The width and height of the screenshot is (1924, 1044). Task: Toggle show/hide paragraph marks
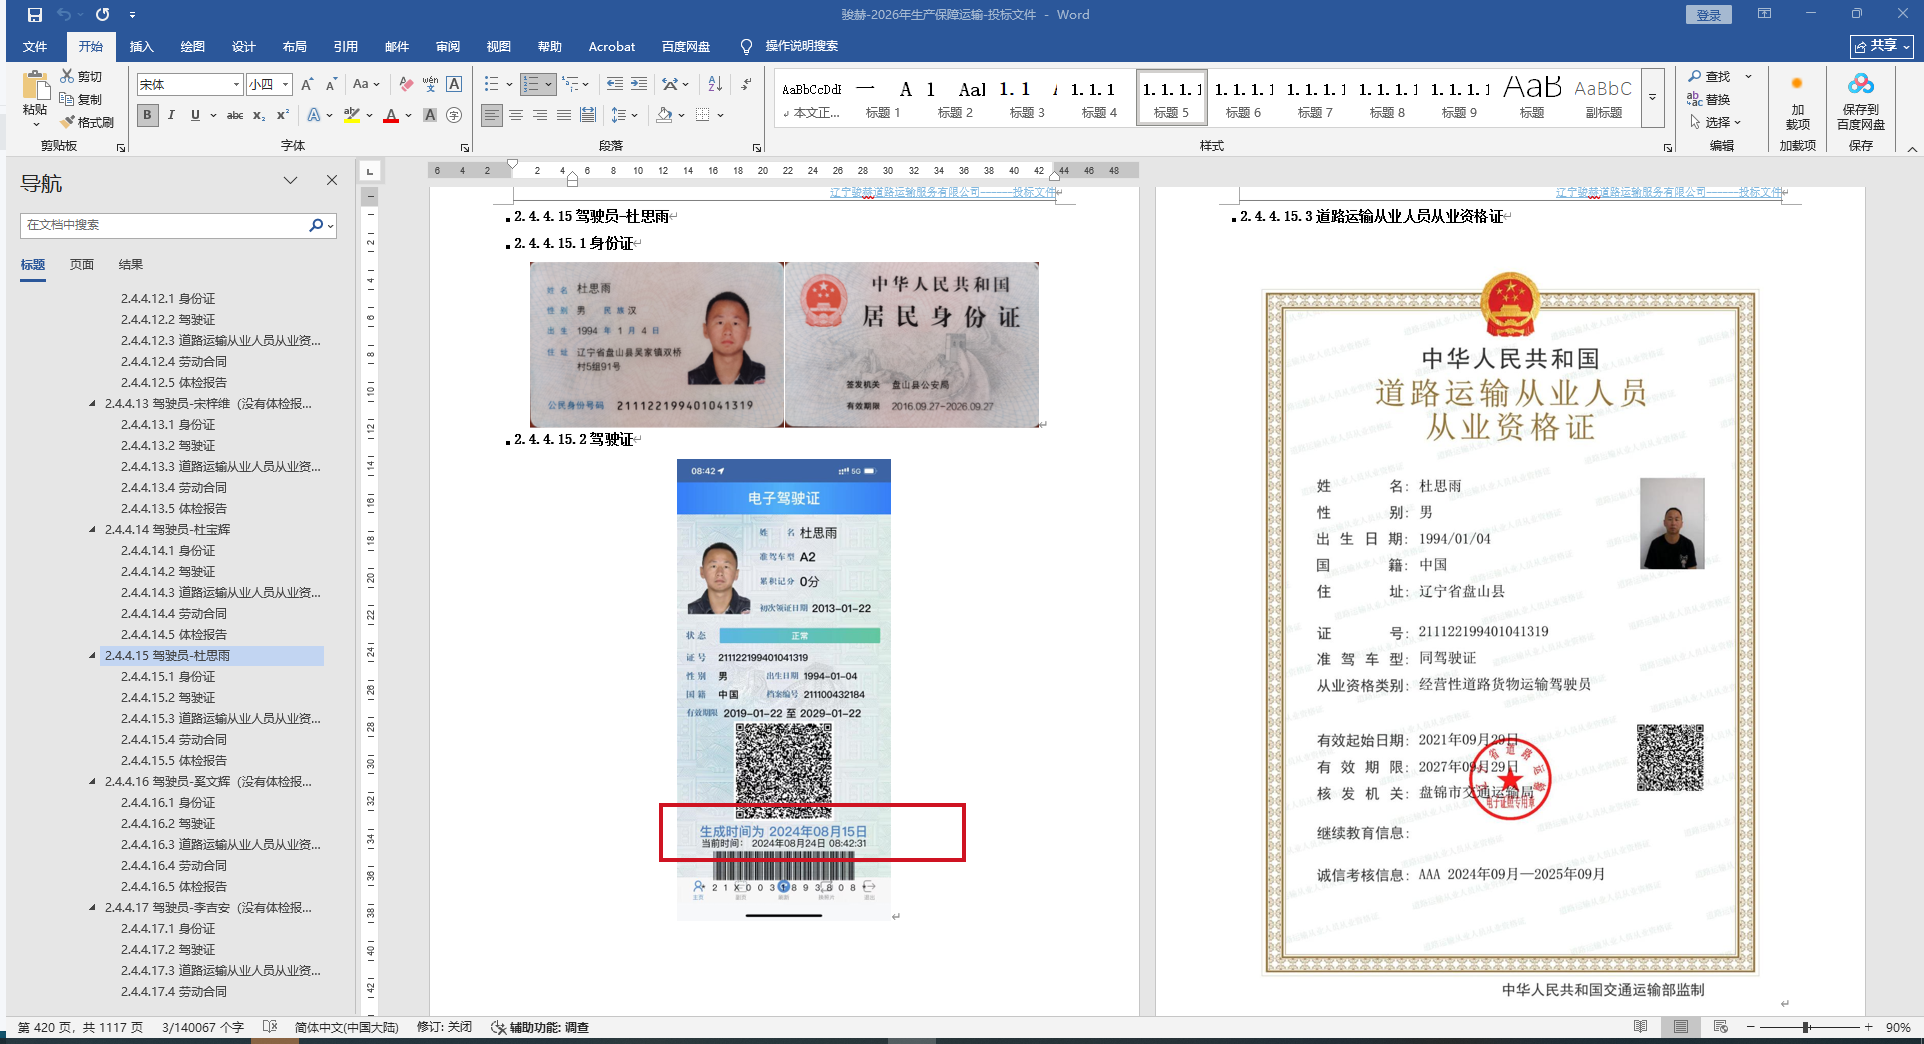pyautogui.click(x=746, y=84)
